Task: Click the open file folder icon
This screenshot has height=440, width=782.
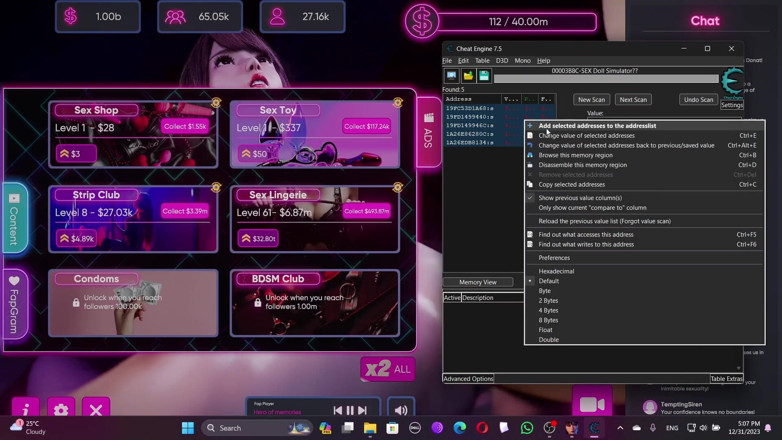Action: pyautogui.click(x=468, y=76)
